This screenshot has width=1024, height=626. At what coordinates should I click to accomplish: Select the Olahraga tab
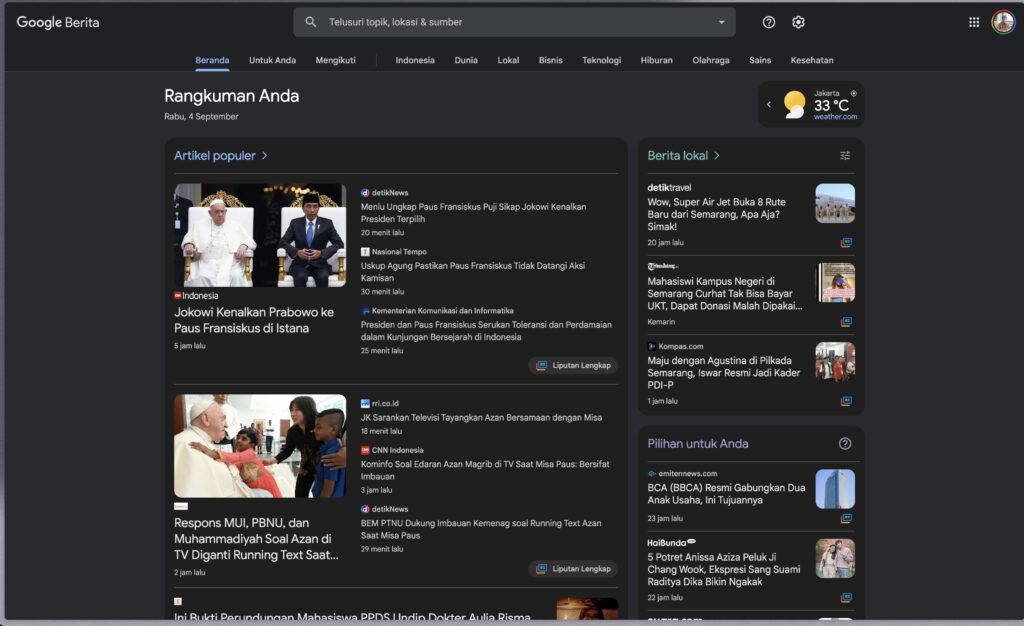(x=711, y=60)
